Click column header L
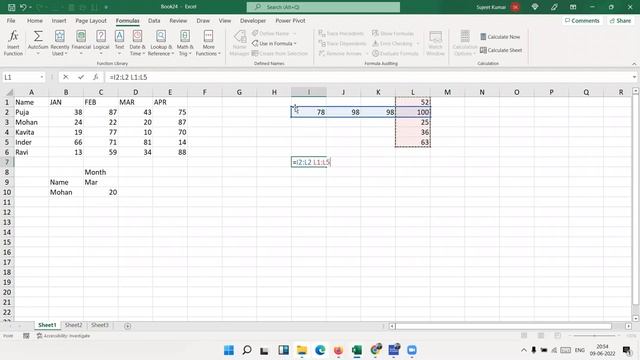The height and width of the screenshot is (360, 640). click(x=413, y=92)
